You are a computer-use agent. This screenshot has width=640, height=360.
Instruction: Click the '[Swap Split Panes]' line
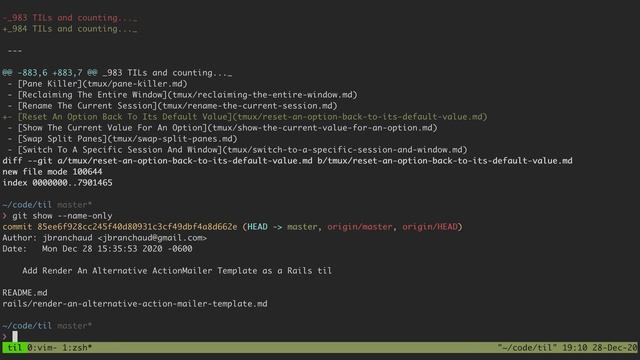(122, 139)
